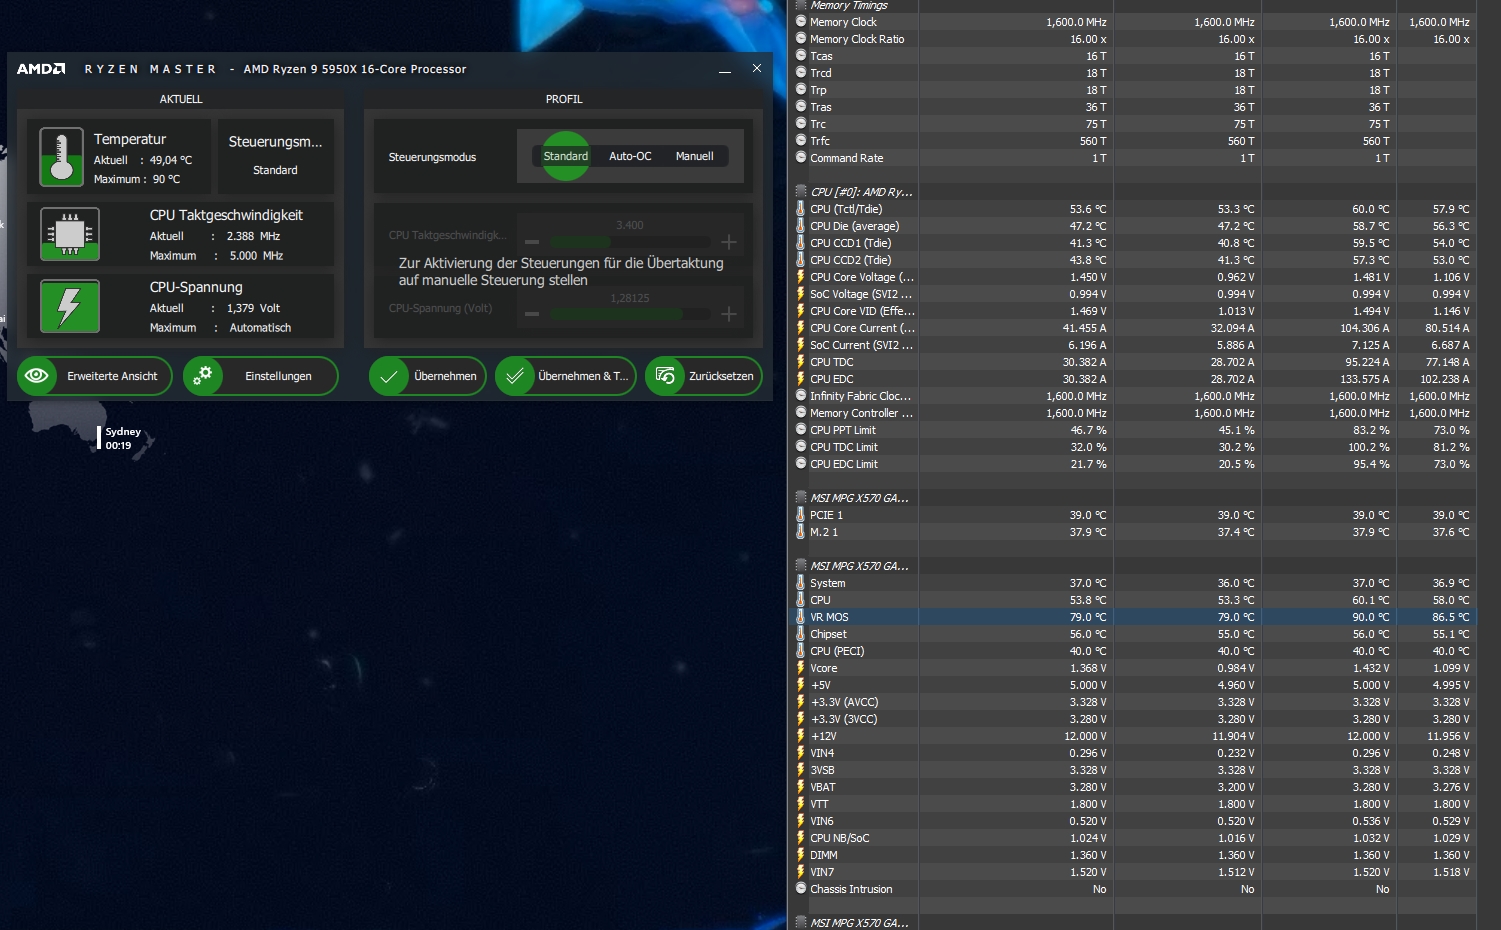This screenshot has height=930, width=1501.
Task: Click the CPU Taktgeschwindigkeit slider bar
Action: 630,242
